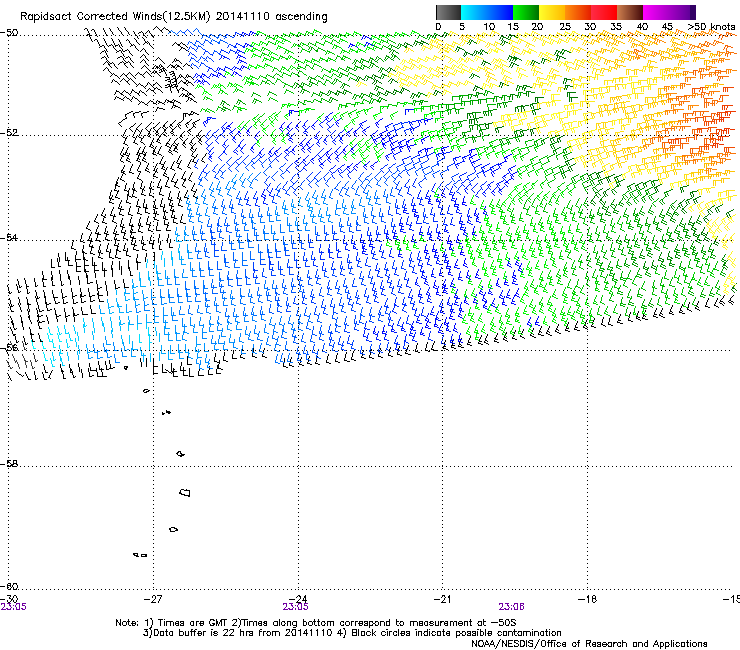This screenshot has width=740, height=650.
Task: Click the legend tick label '25'
Action: pos(565,27)
